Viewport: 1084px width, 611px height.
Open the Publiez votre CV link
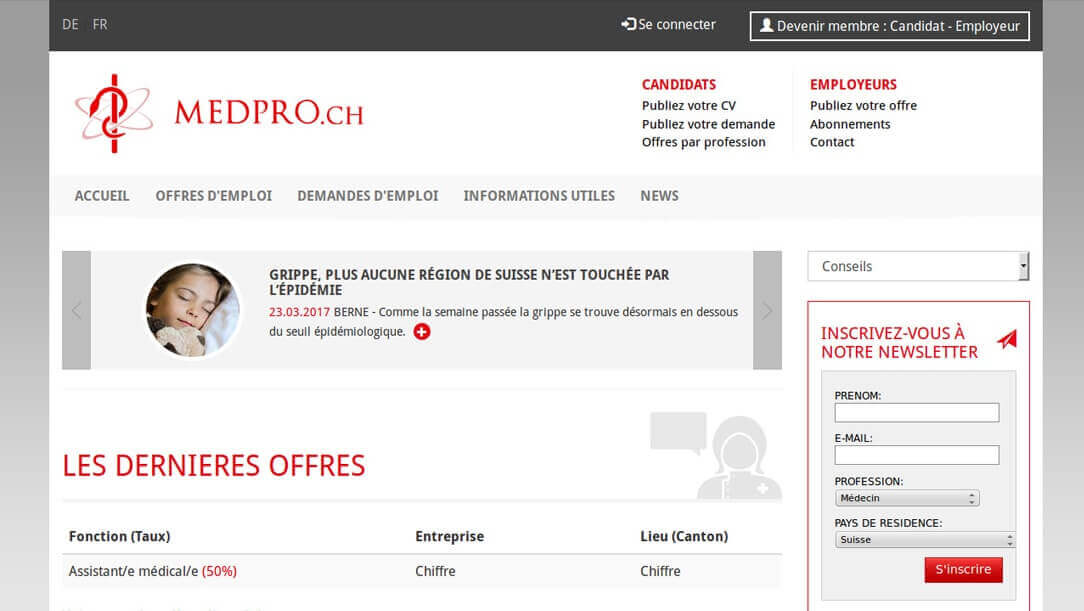[x=688, y=105]
